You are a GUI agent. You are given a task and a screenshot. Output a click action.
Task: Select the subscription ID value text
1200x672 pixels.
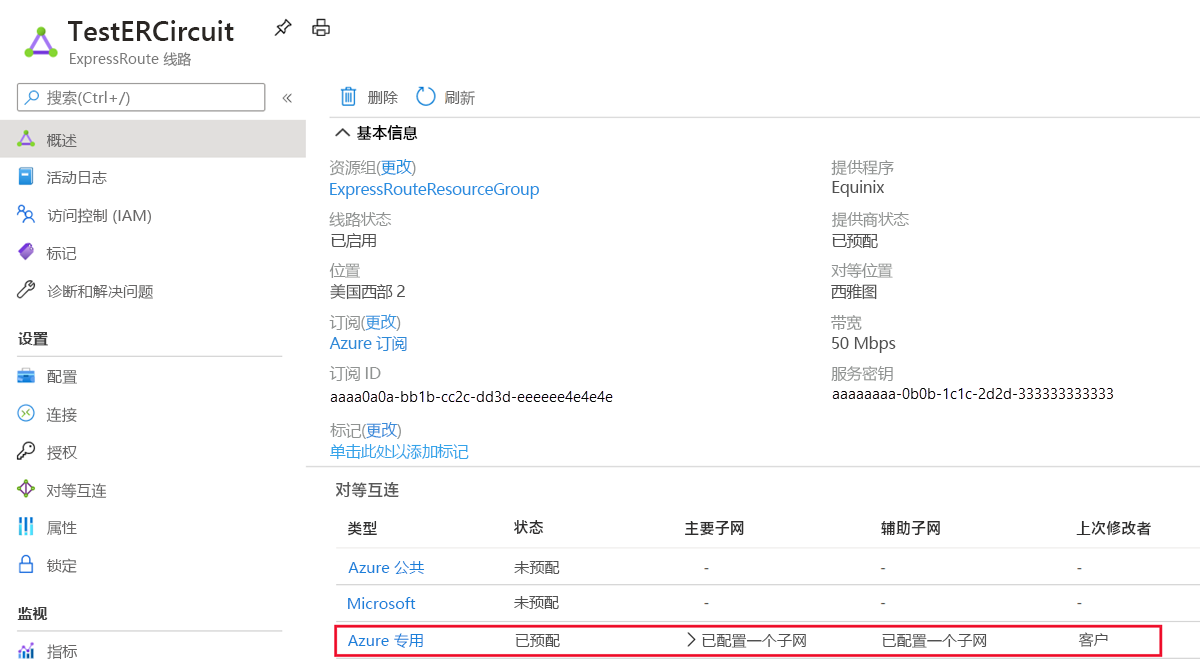pyautogui.click(x=471, y=397)
